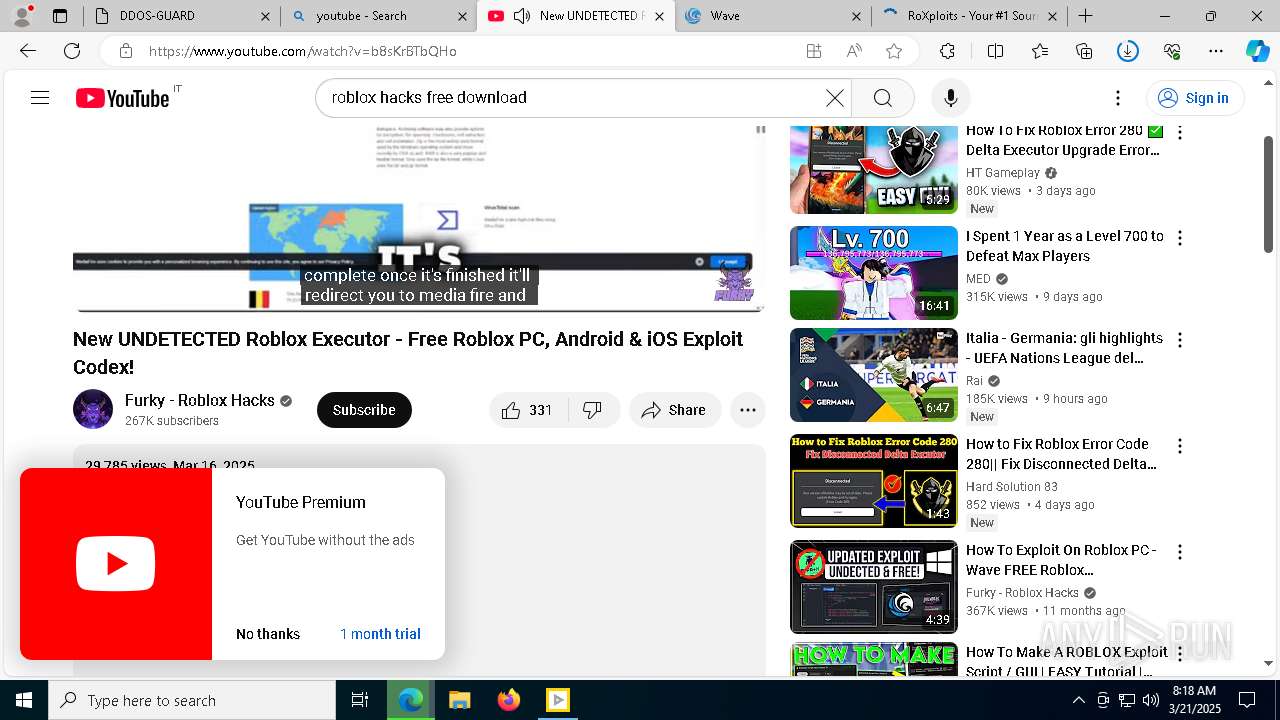Screen dimensions: 1280x720
Task: Open HT Gameplay channel
Action: coord(1003,173)
